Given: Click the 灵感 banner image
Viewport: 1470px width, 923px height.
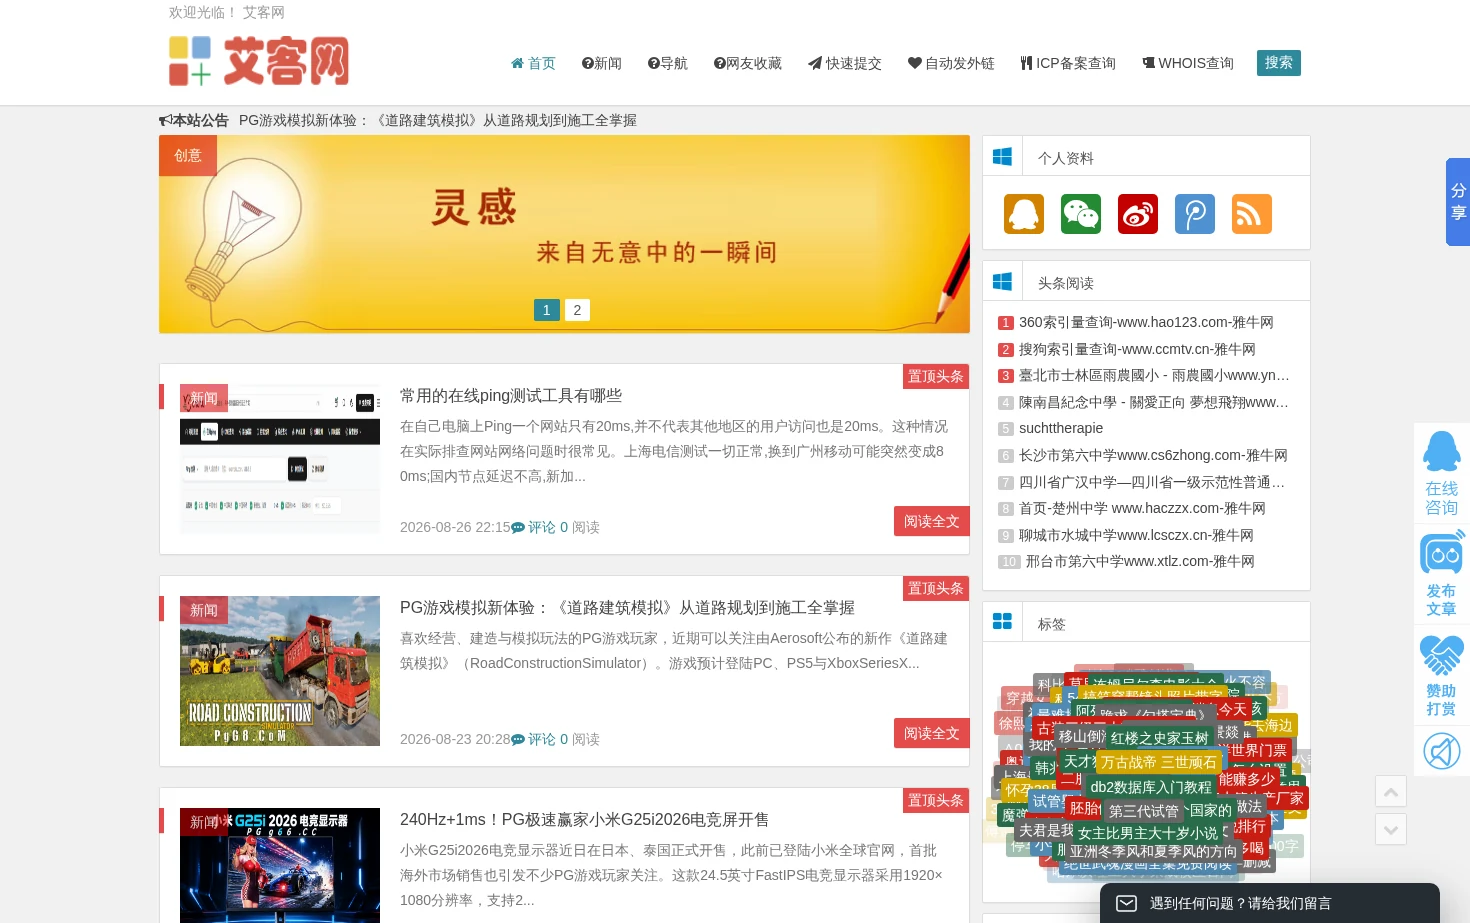Looking at the screenshot, I should tap(564, 234).
